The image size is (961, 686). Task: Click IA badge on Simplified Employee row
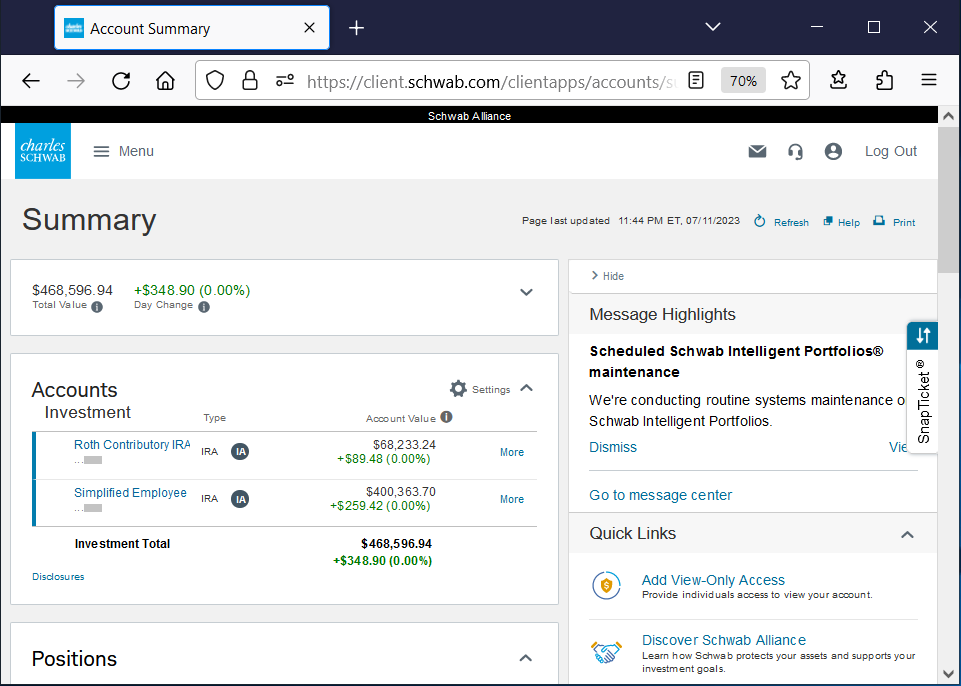(x=240, y=499)
